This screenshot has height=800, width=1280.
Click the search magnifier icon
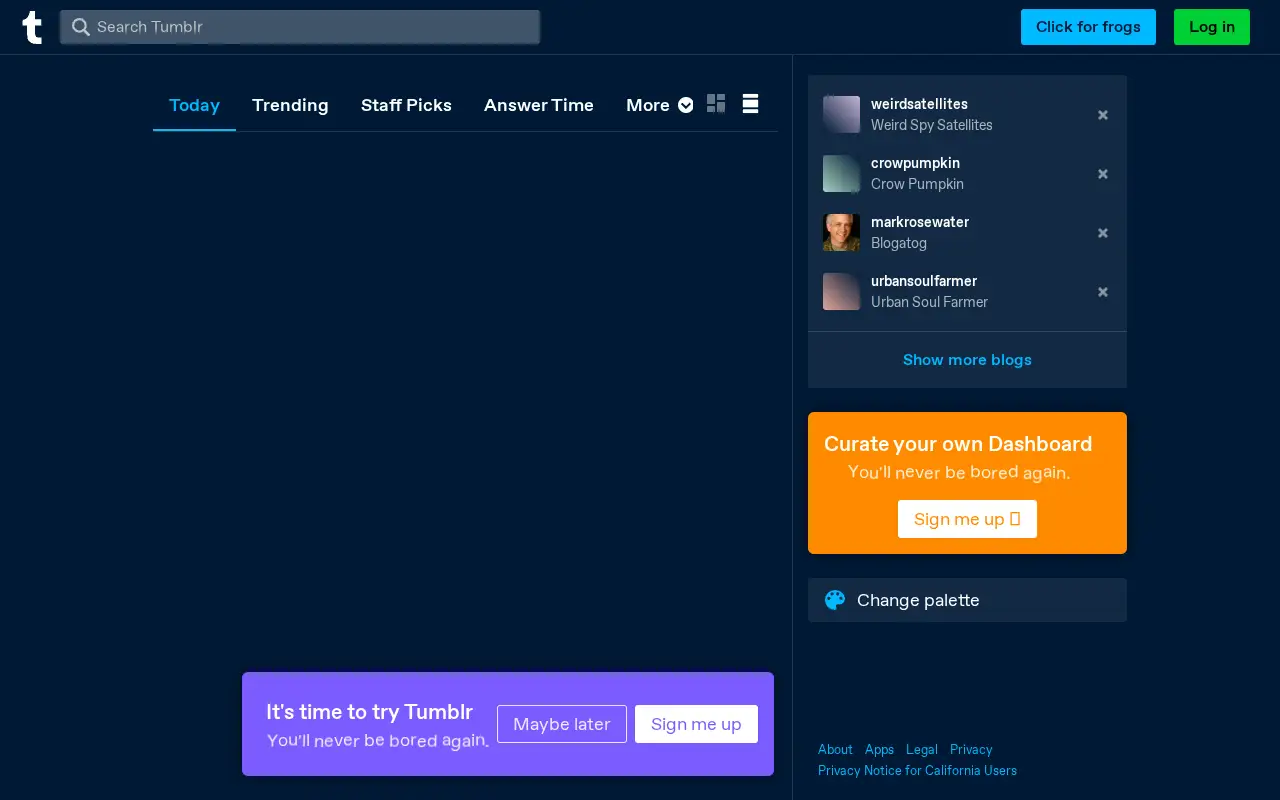tap(81, 27)
